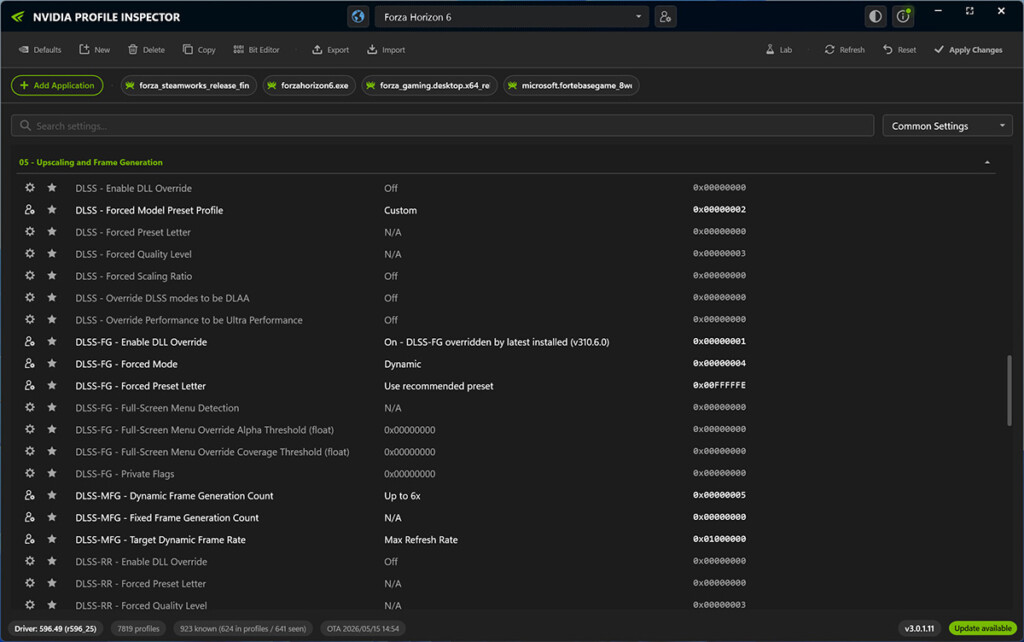
Task: Toggle the star for DLSS - Forced Model Preset Profile
Action: [x=52, y=210]
